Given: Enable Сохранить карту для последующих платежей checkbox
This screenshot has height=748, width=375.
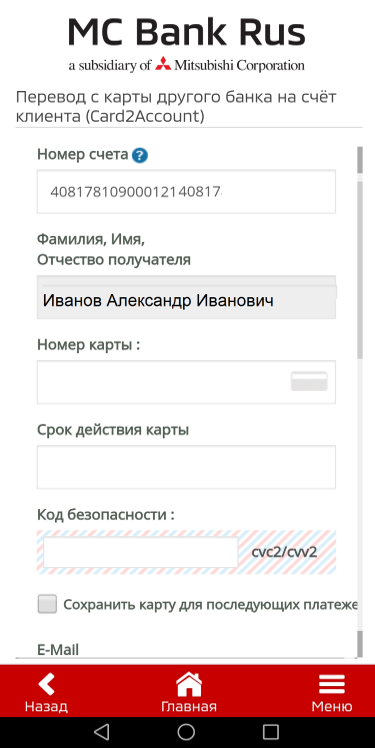Looking at the screenshot, I should click(x=47, y=604).
